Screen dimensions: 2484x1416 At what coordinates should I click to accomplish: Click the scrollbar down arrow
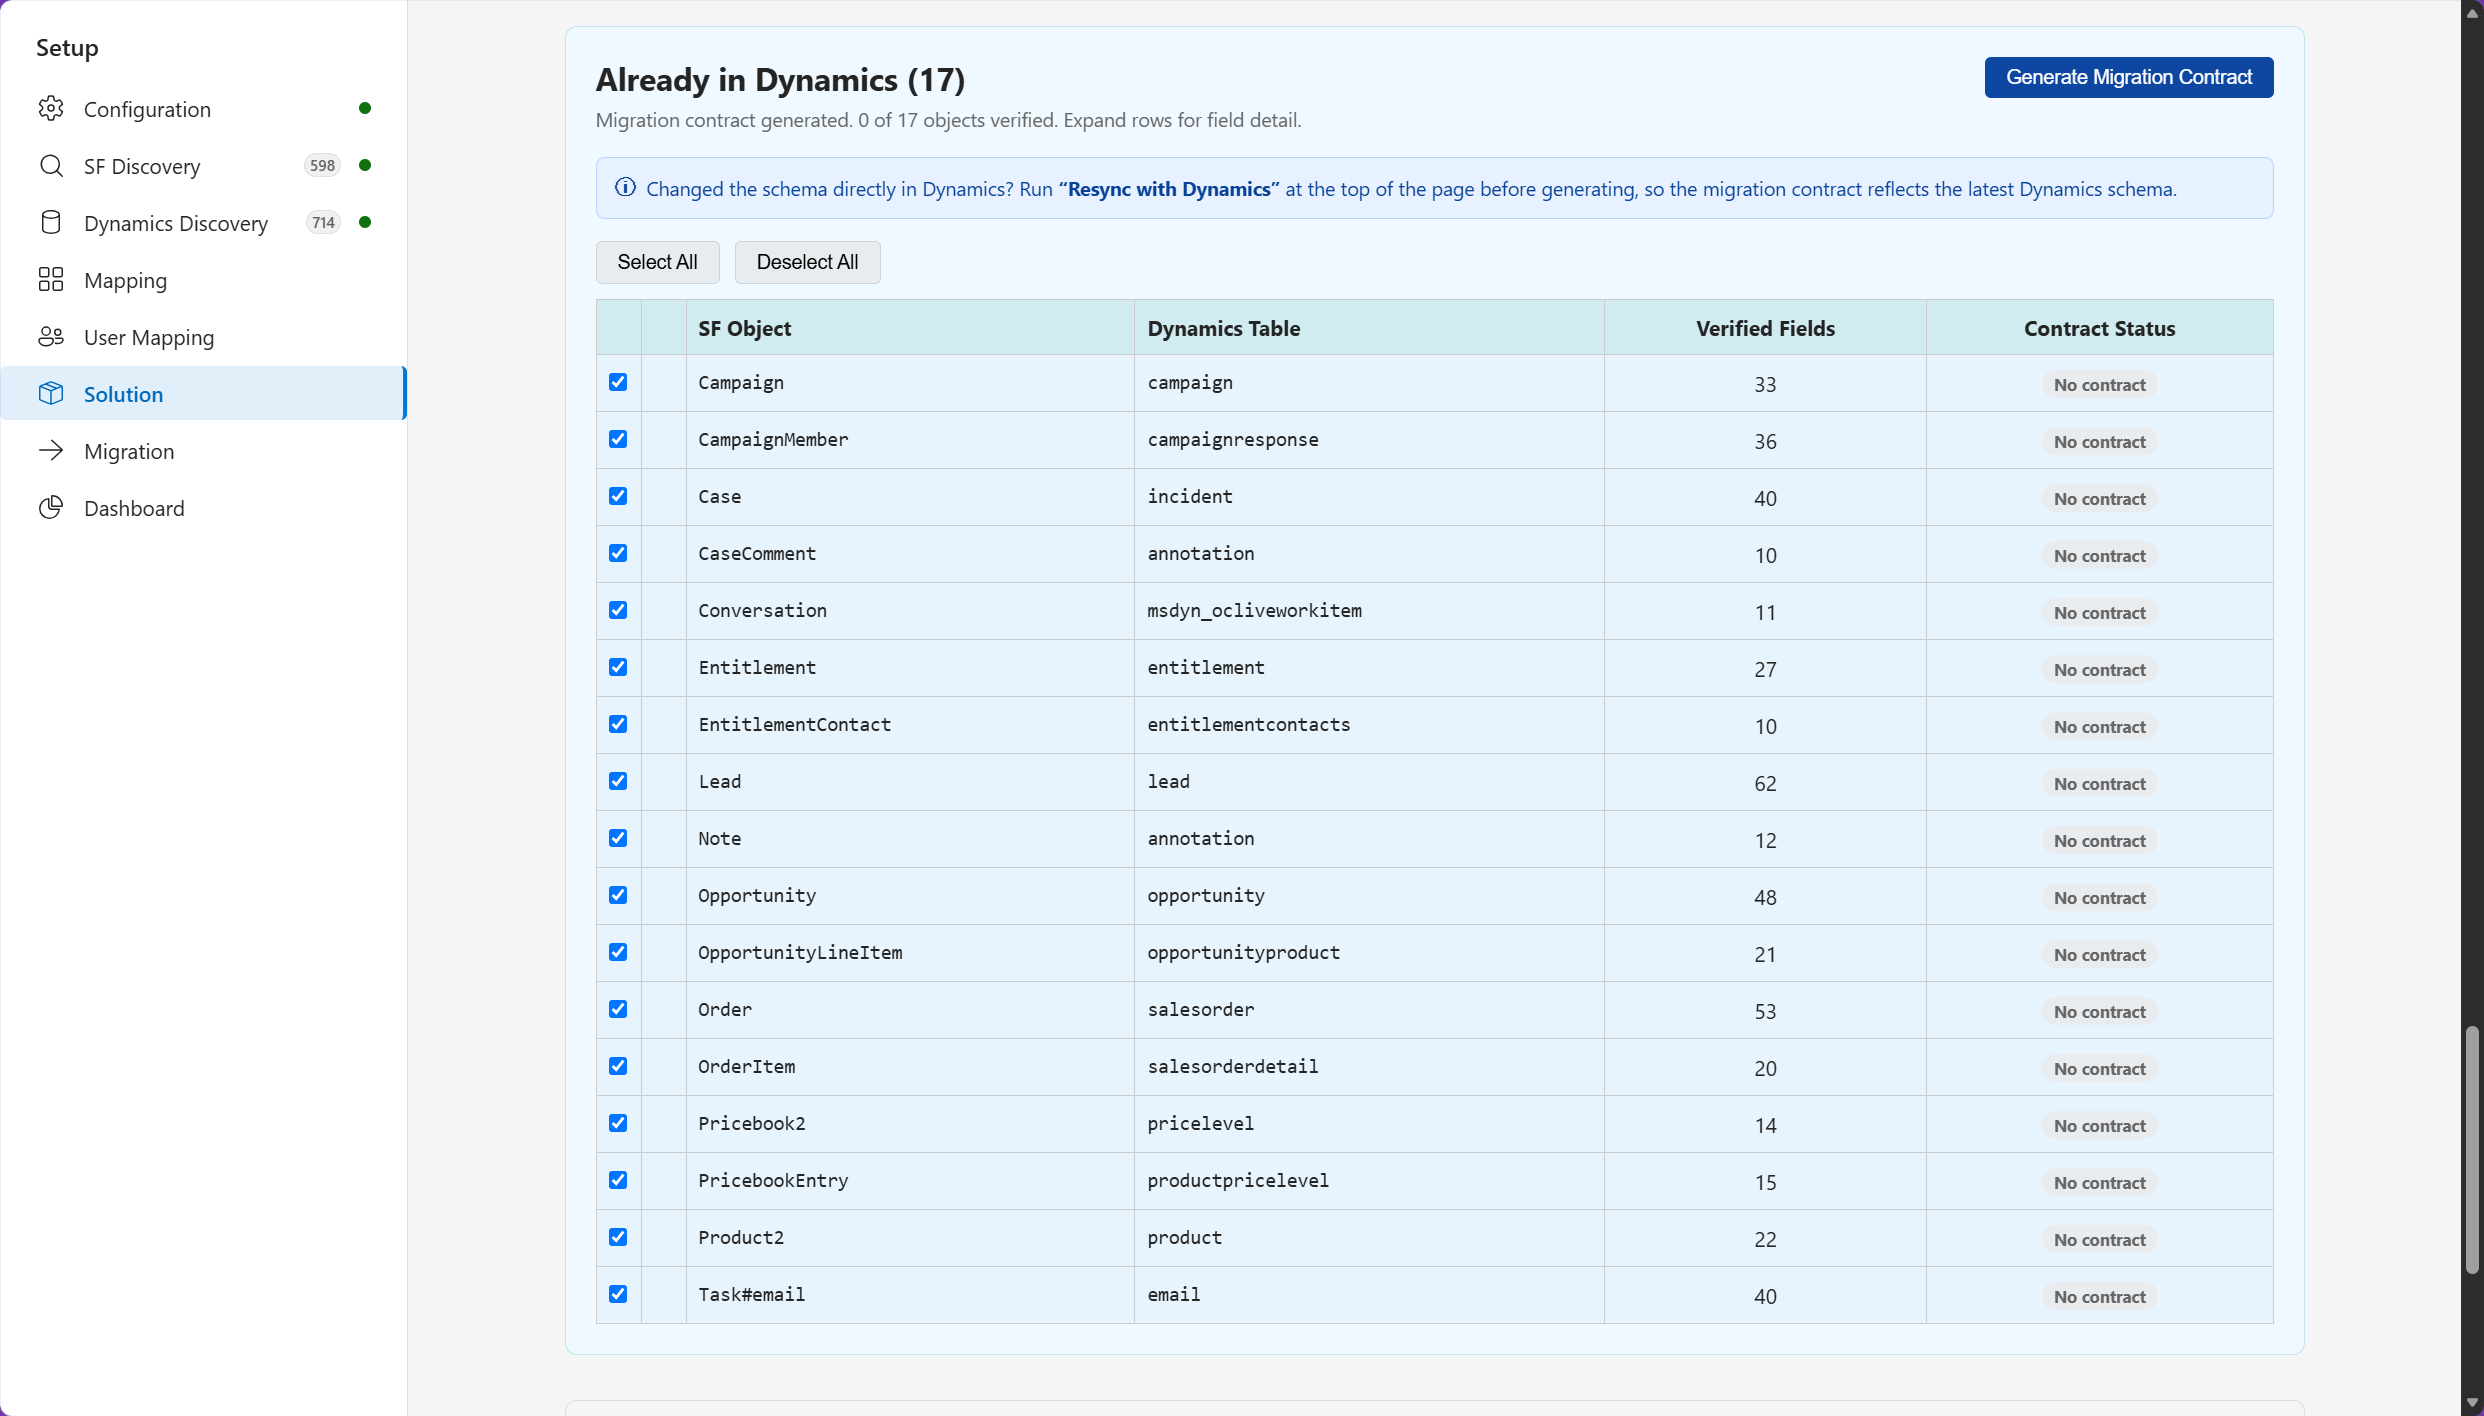coord(2472,1403)
